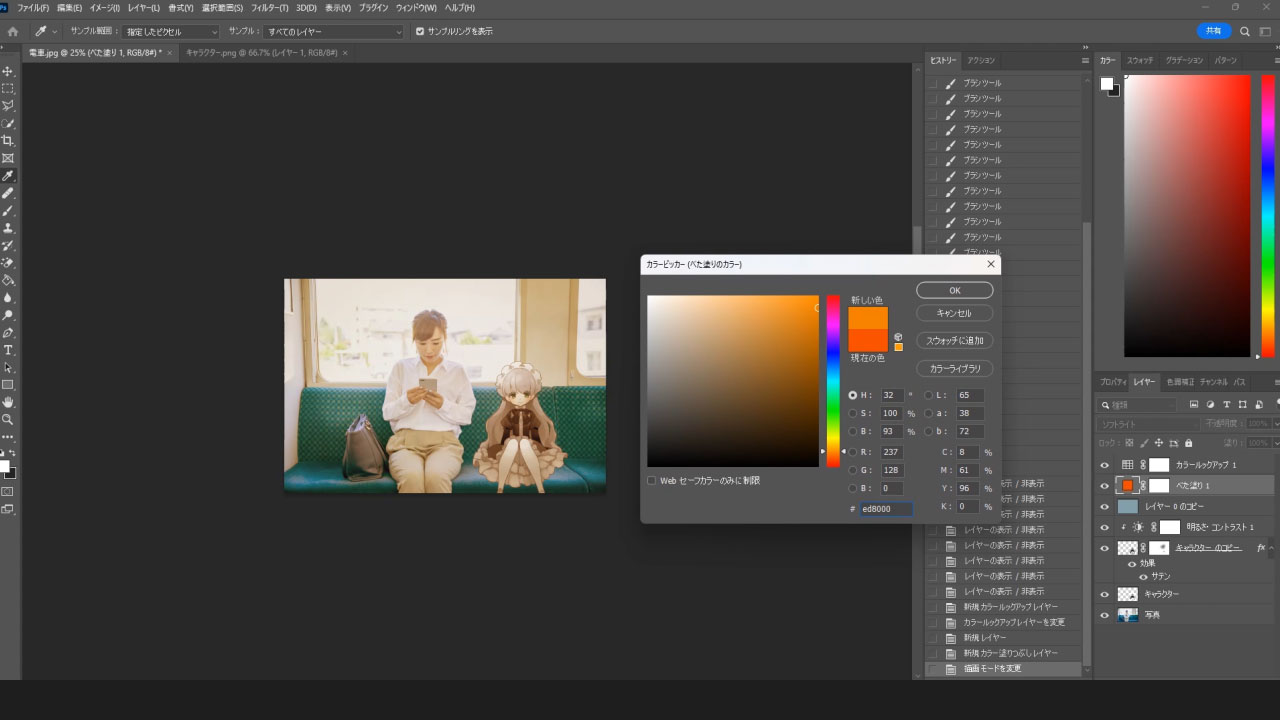Image resolution: width=1280 pixels, height=720 pixels.
Task: Hide the べた塗り 1 layer
Action: (1105, 486)
